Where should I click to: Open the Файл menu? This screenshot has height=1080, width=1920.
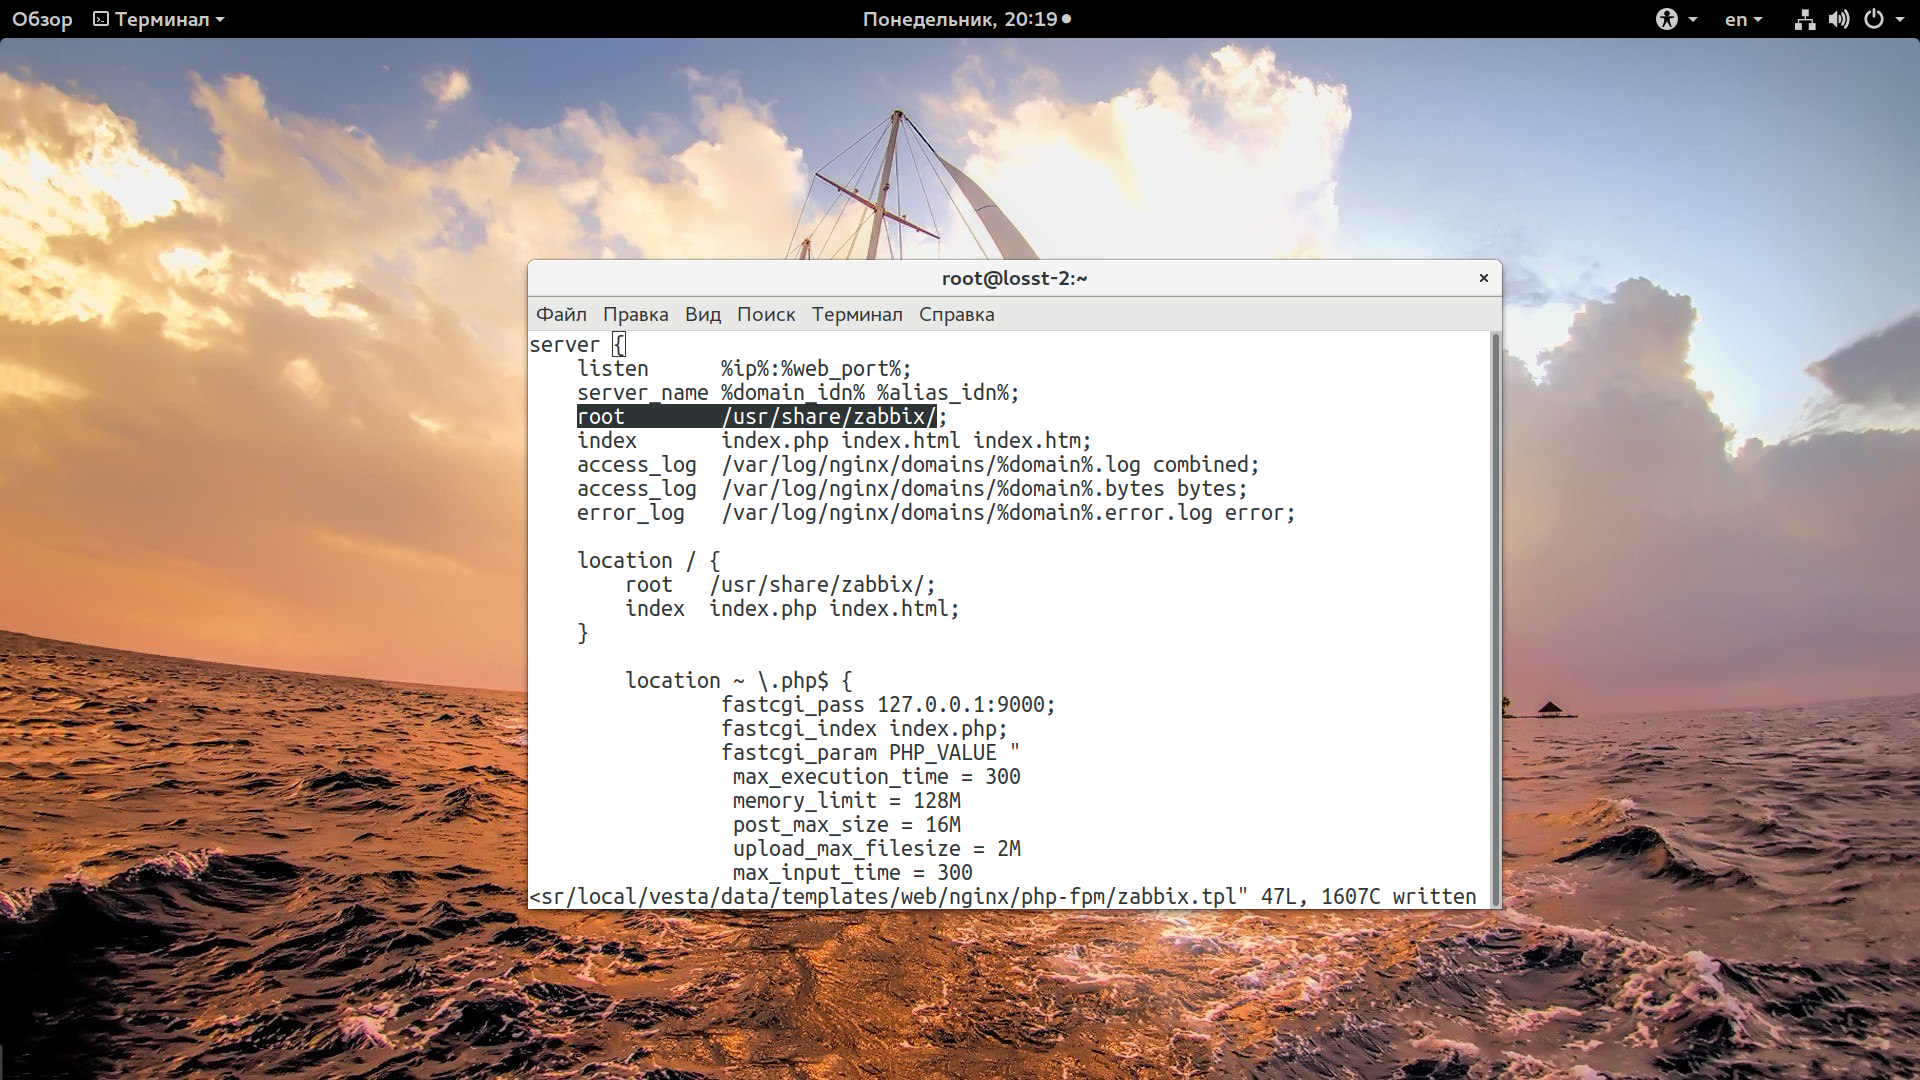click(x=561, y=314)
